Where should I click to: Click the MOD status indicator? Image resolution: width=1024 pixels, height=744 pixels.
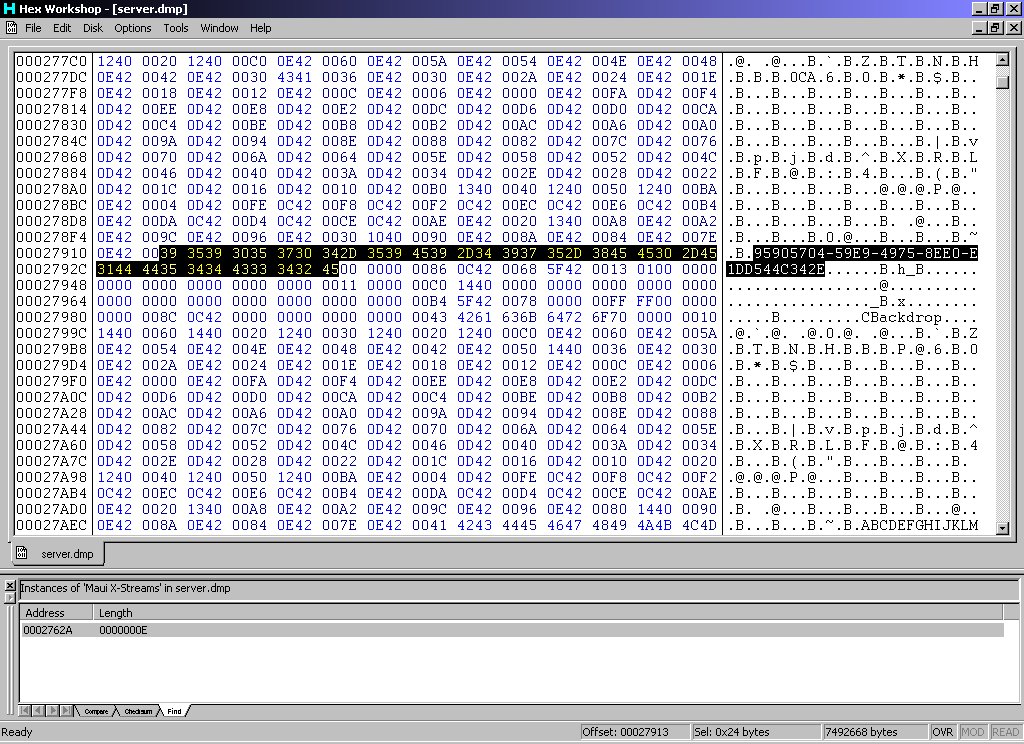point(972,732)
